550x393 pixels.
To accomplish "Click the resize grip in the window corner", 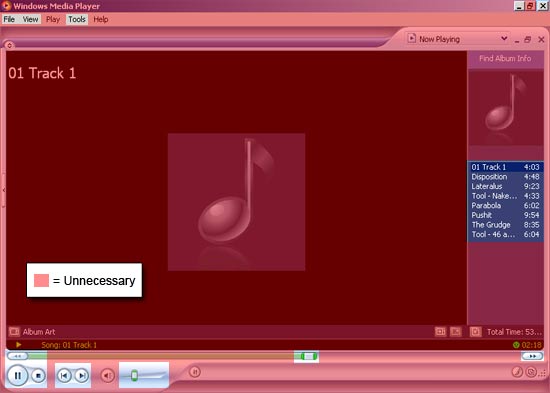I will click(542, 374).
